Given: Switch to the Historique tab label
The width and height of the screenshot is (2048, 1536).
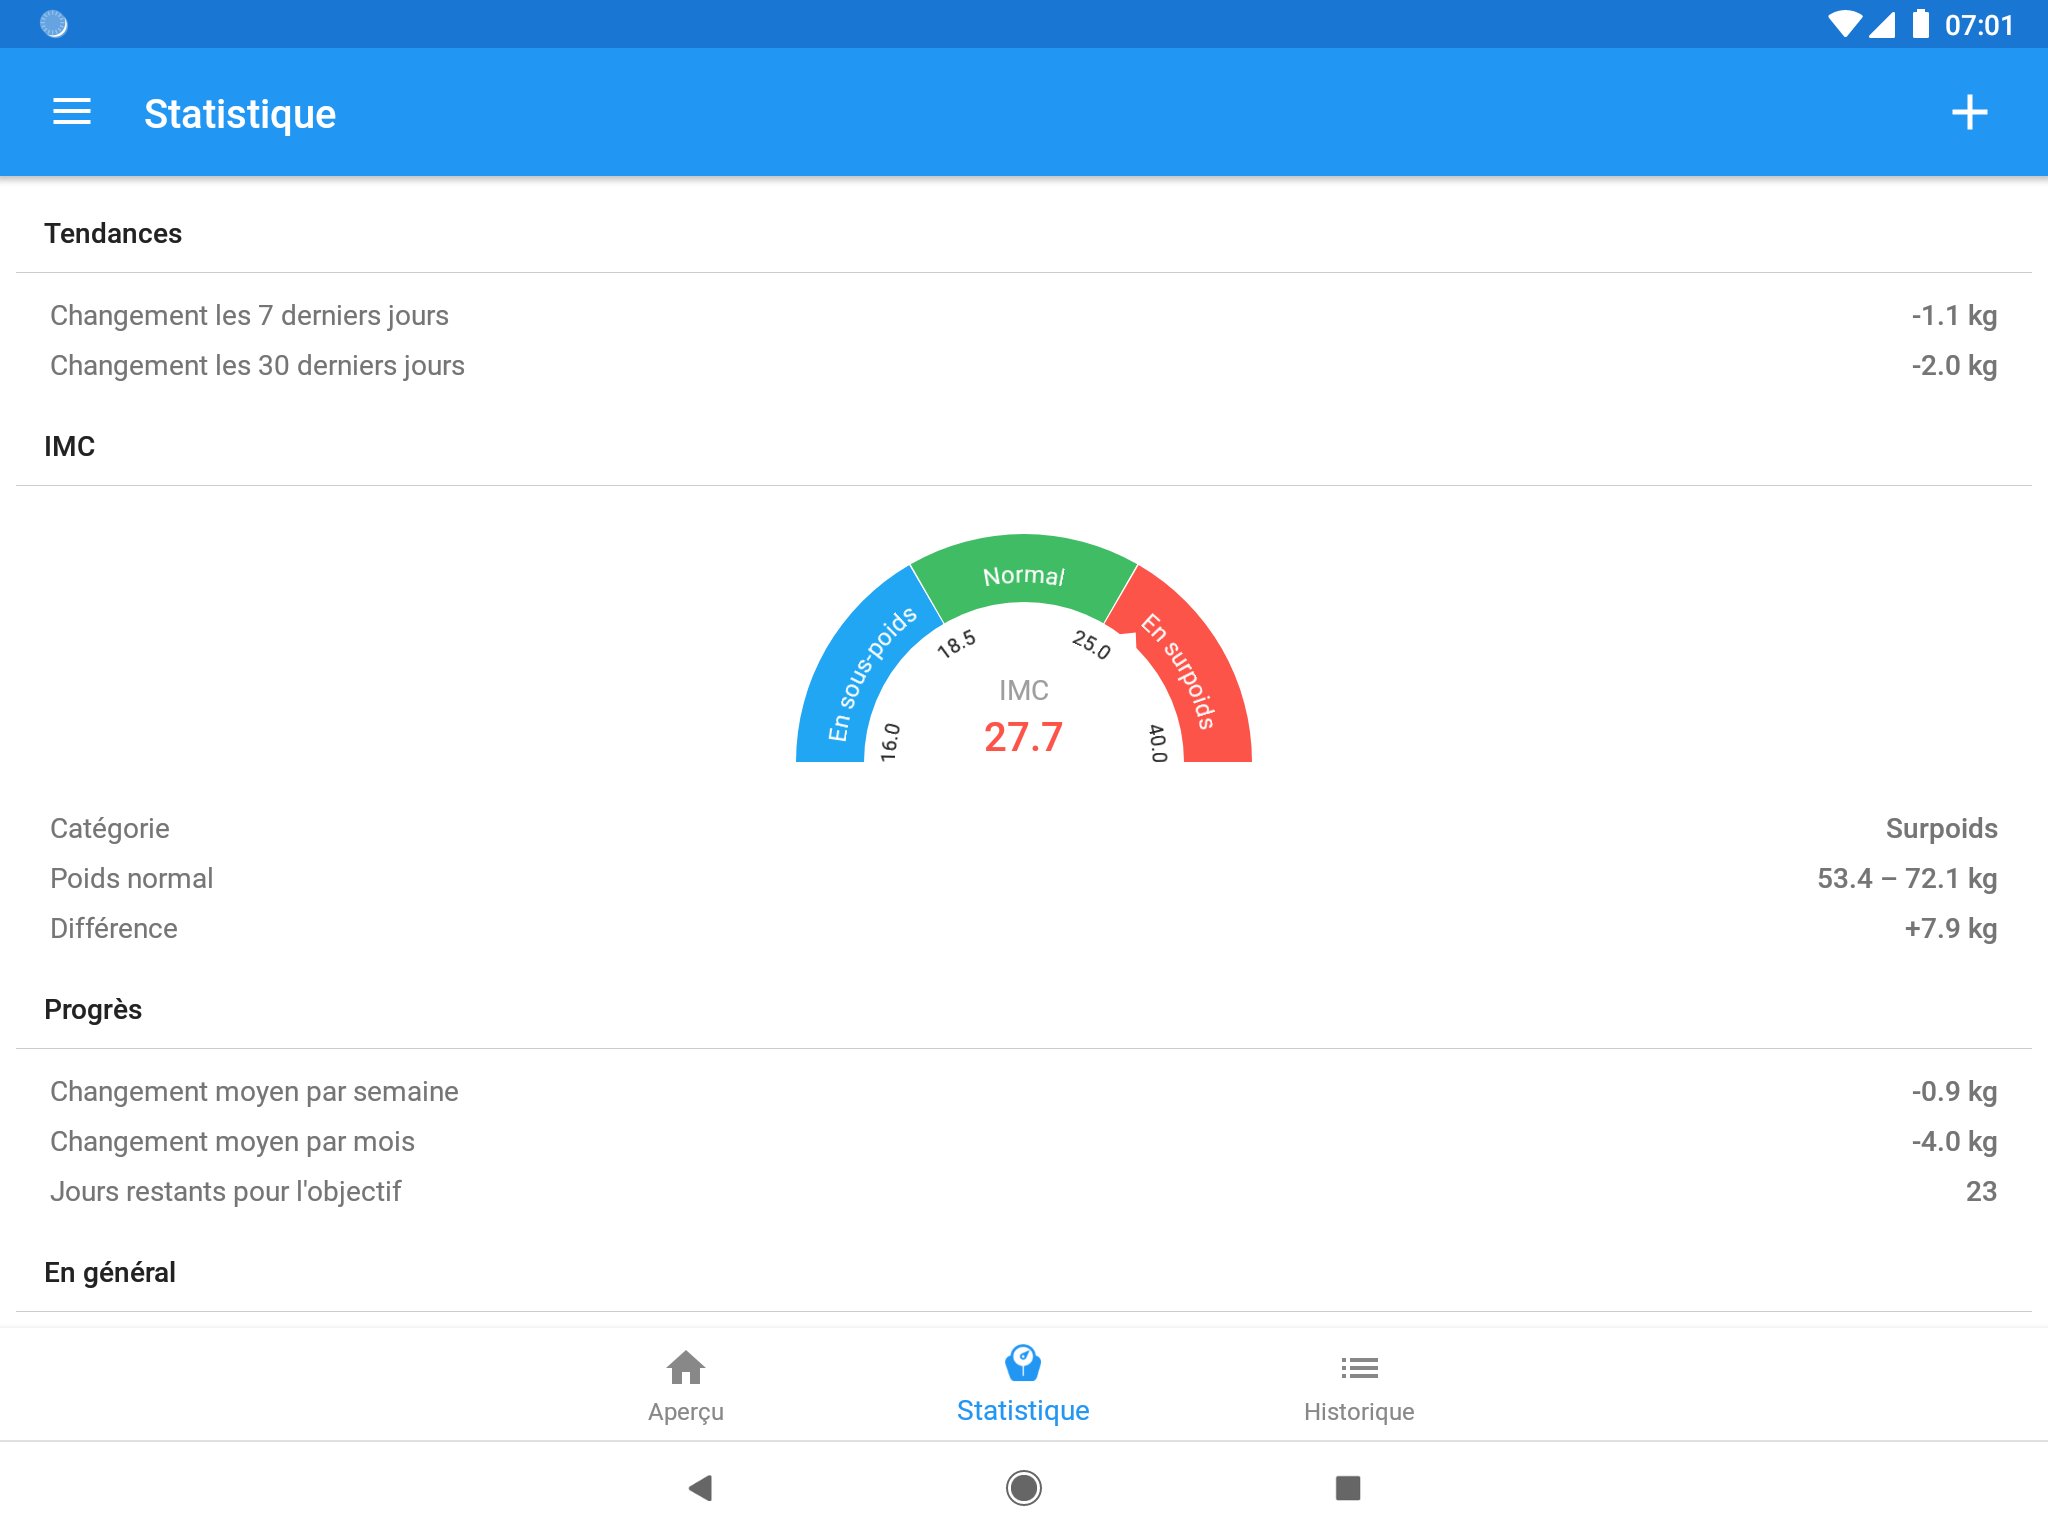Looking at the screenshot, I should [x=1358, y=1411].
